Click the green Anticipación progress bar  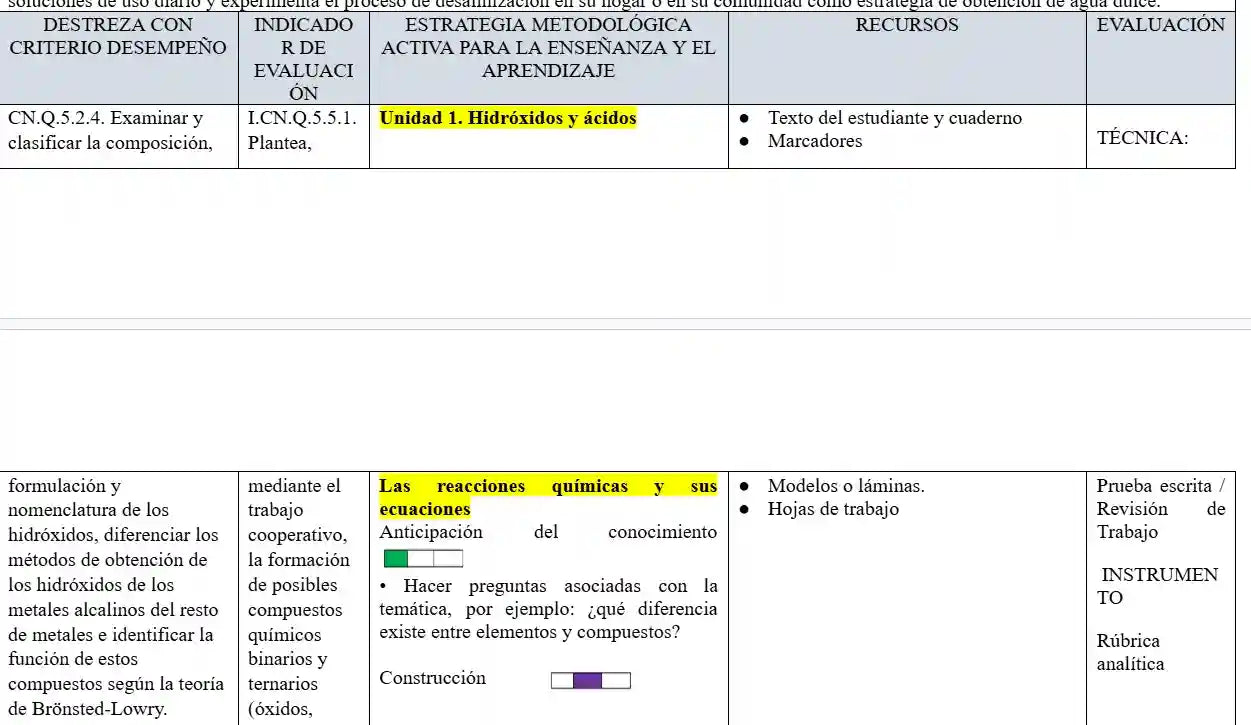(x=423, y=558)
